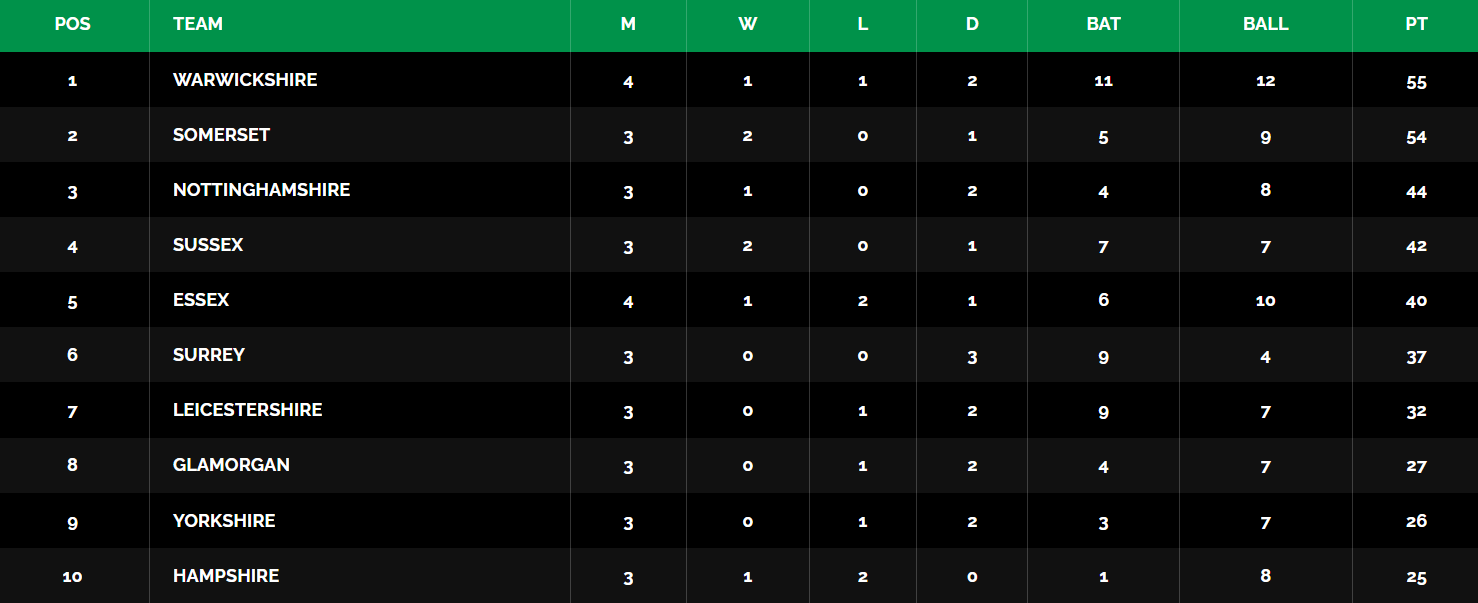Screen dimensions: 1478x603
Task: Click the Essex team name
Action: click(201, 300)
